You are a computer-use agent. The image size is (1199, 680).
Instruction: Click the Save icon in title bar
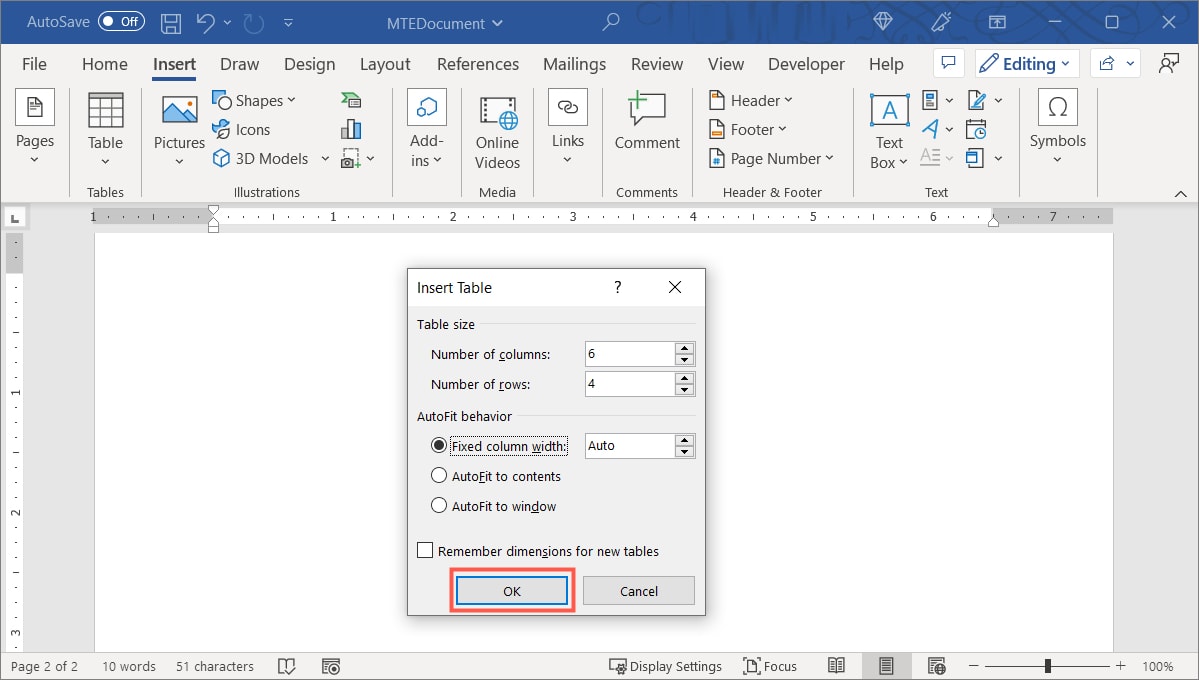[171, 22]
